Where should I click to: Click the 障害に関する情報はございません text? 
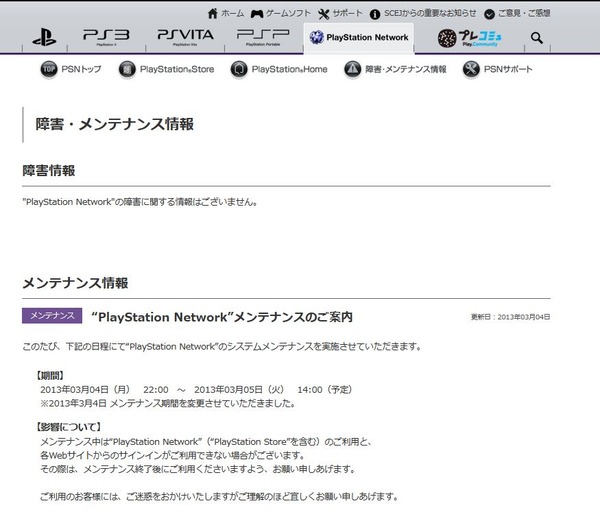click(140, 202)
